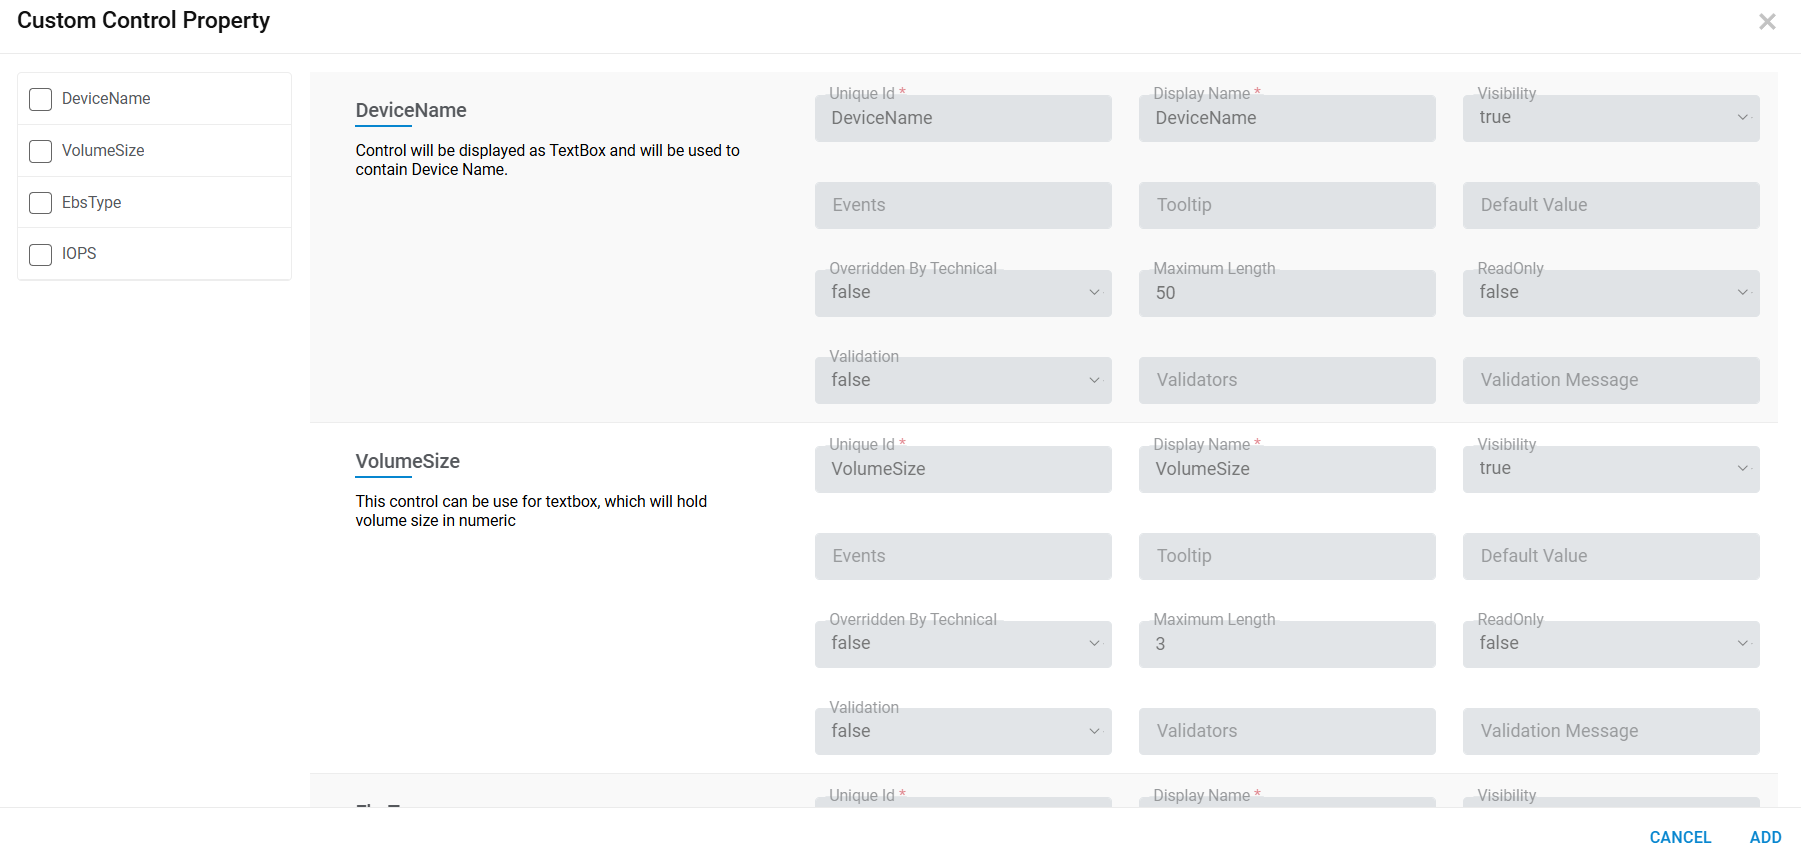Click DeviceName Unique Id field

coord(962,118)
